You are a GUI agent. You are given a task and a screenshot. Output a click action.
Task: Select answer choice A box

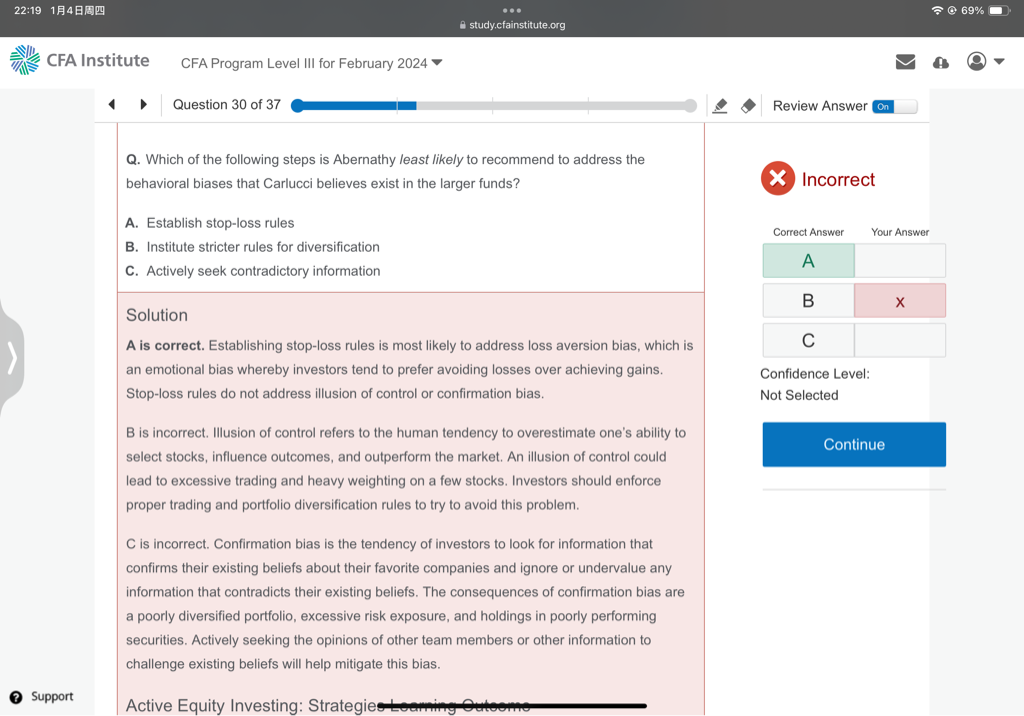[808, 261]
